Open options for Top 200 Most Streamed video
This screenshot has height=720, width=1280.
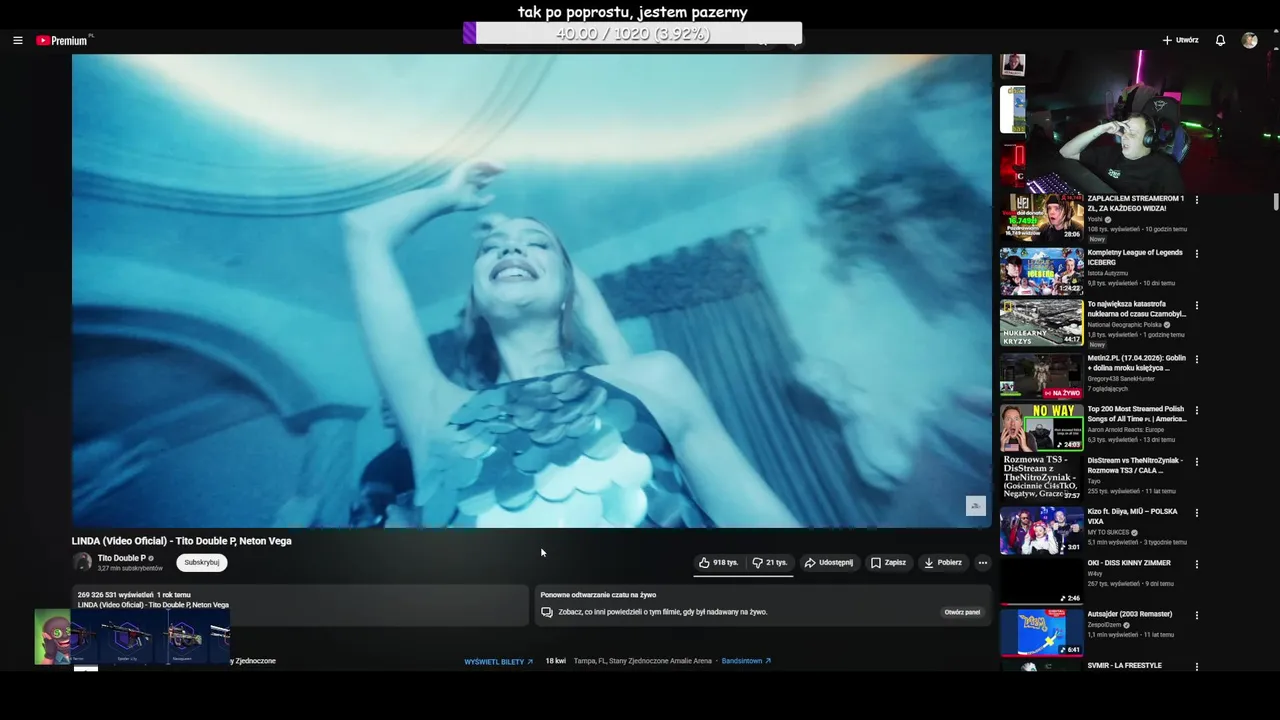point(1196,410)
